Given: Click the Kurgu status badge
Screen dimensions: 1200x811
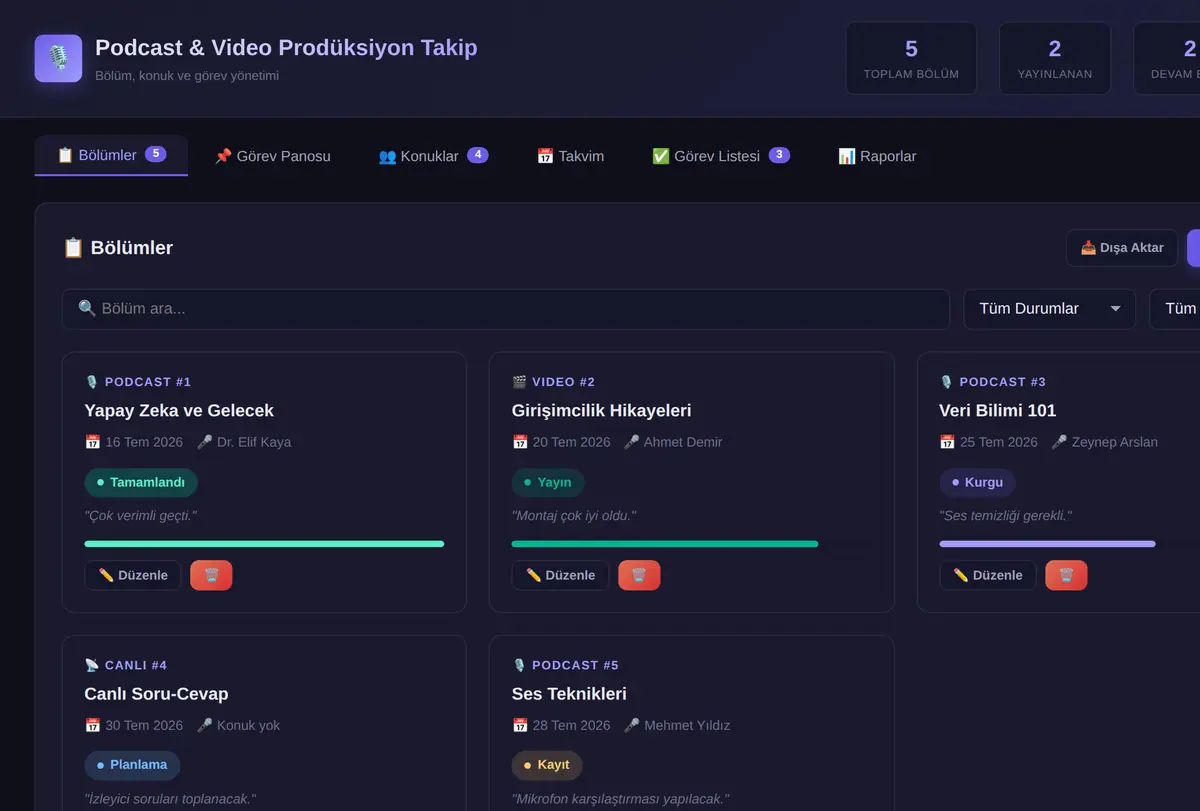Looking at the screenshot, I should 977,482.
